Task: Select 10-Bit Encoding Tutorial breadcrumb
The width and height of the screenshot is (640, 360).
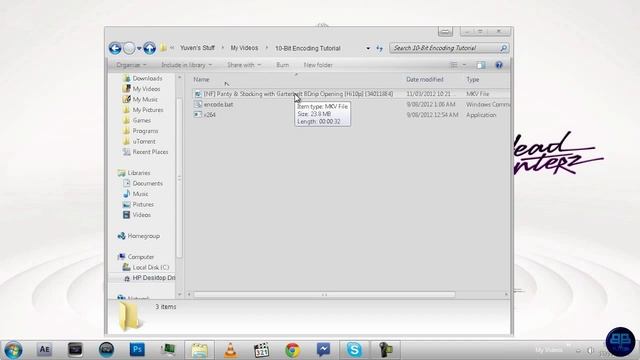Action: pos(307,48)
